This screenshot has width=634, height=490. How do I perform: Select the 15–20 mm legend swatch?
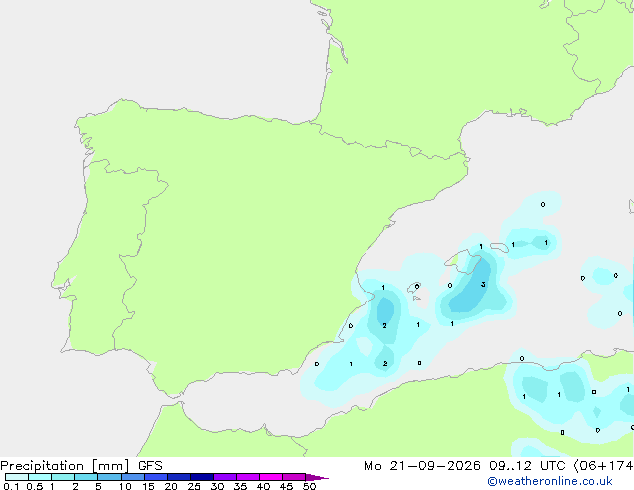point(156,477)
